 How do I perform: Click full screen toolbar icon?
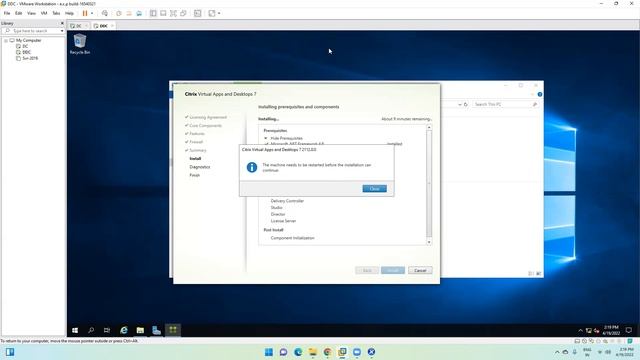[173, 13]
